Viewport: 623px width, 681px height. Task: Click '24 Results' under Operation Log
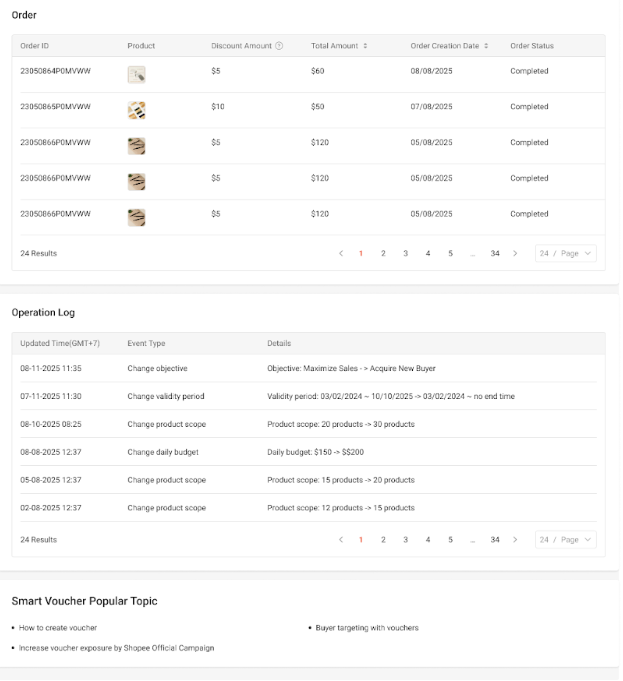coord(38,539)
